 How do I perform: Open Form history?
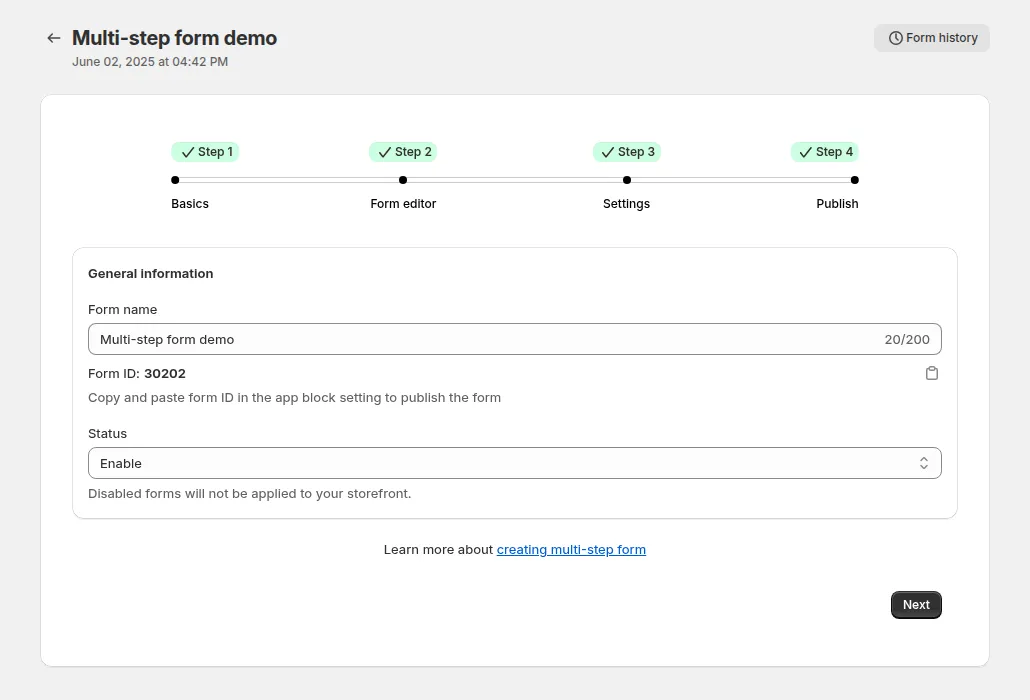point(931,38)
